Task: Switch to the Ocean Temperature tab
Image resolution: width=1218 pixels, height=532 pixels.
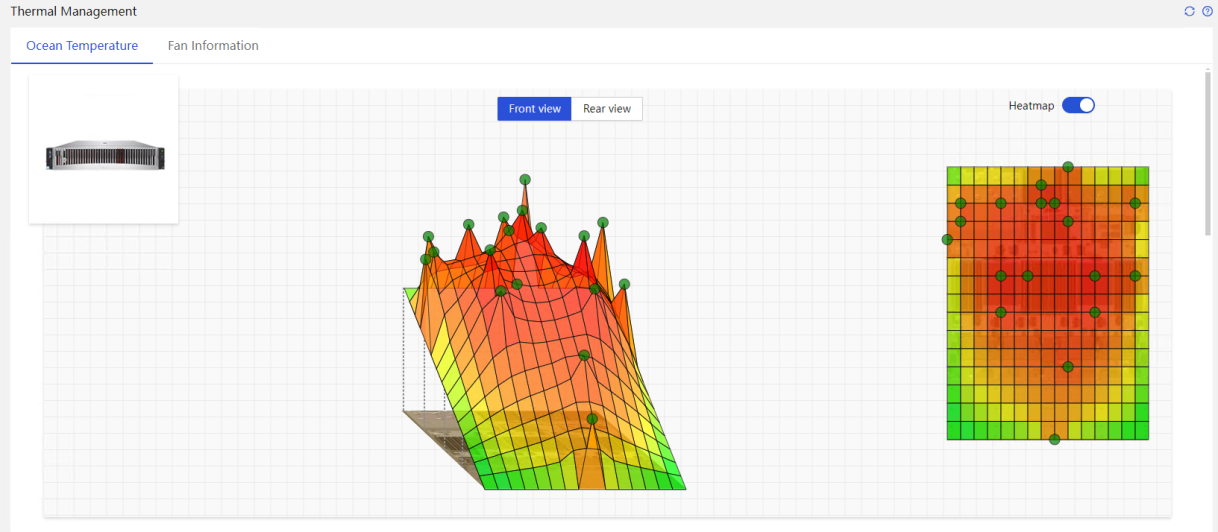Action: [82, 46]
